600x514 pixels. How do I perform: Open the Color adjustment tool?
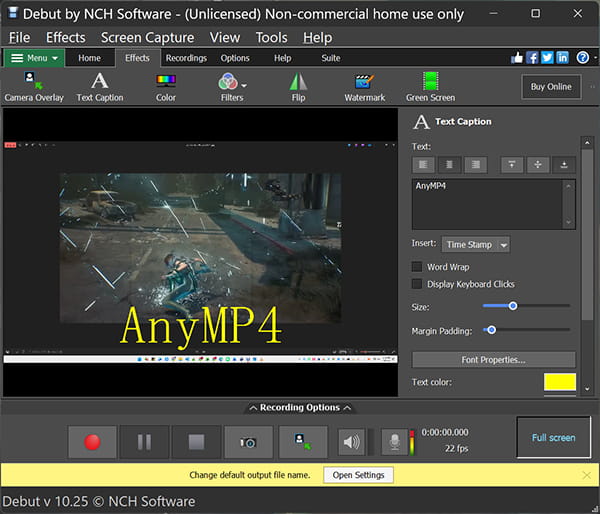(x=166, y=87)
